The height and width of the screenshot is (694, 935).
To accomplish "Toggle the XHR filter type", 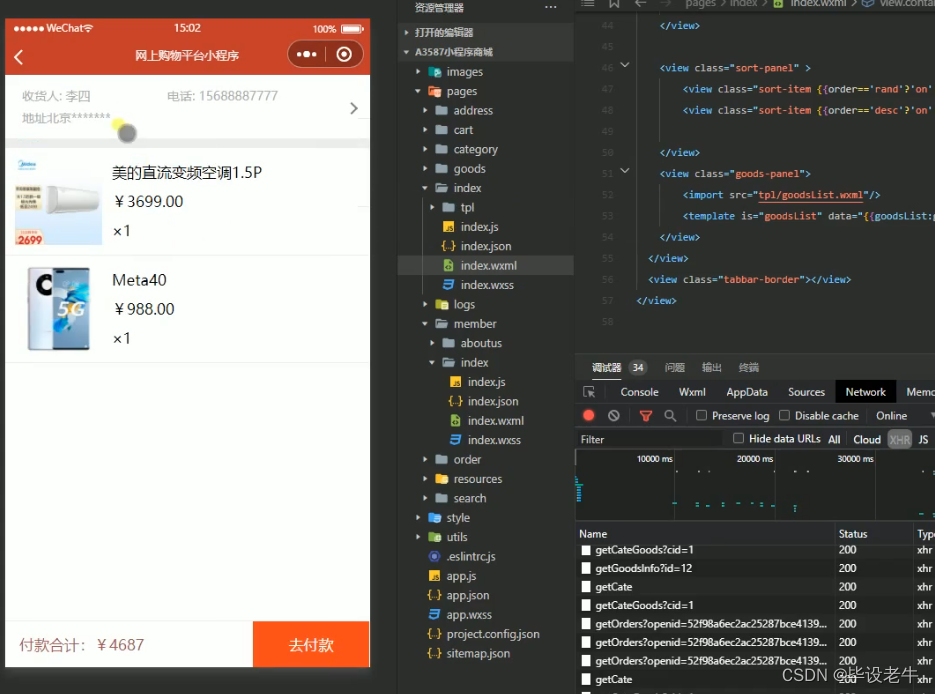I will (900, 439).
